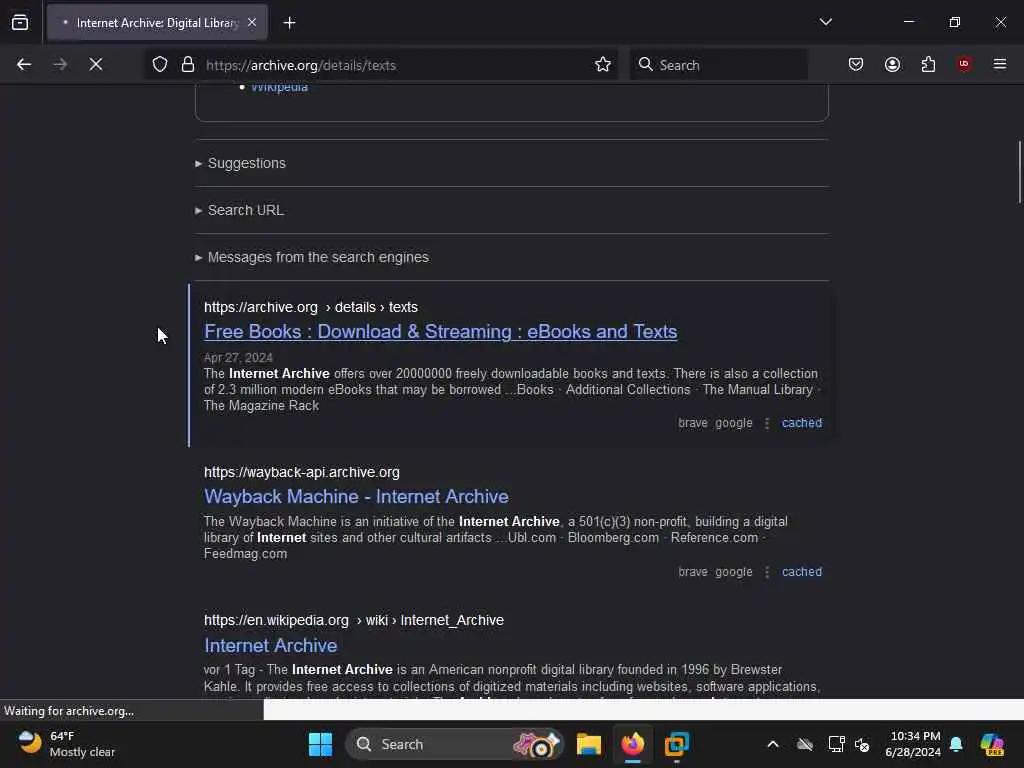Open the Wikipedia link in the infobox

[279, 87]
